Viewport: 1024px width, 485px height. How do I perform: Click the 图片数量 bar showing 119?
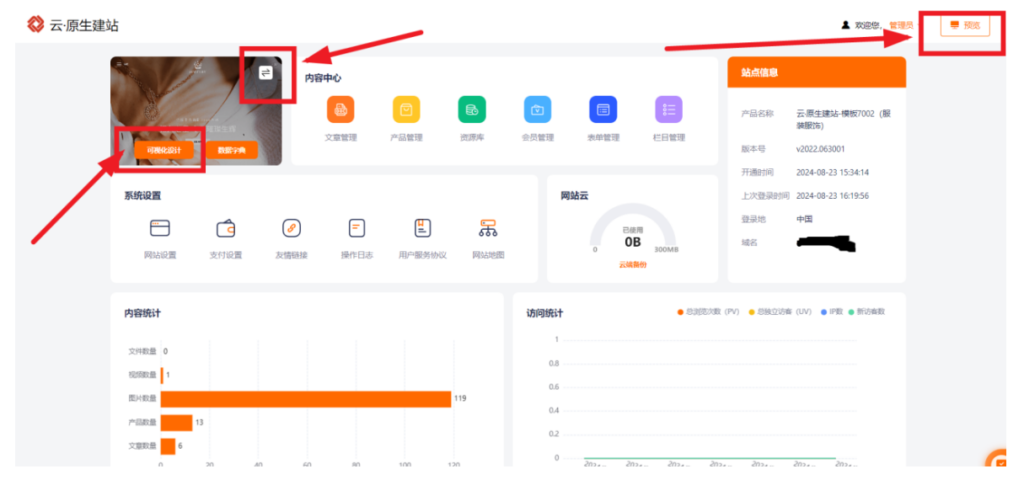tap(306, 399)
